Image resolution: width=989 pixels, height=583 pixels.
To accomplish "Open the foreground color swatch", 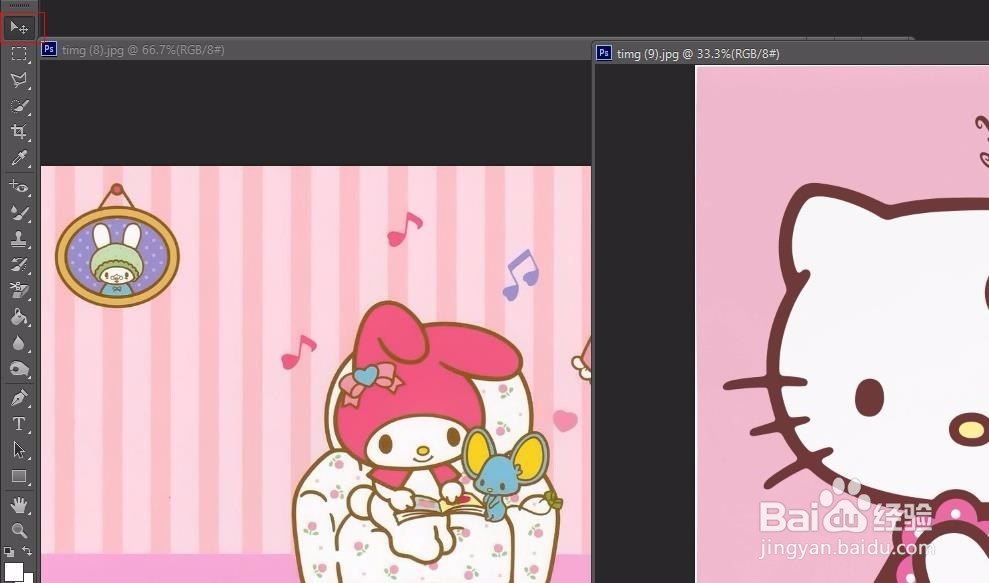I will point(13,572).
